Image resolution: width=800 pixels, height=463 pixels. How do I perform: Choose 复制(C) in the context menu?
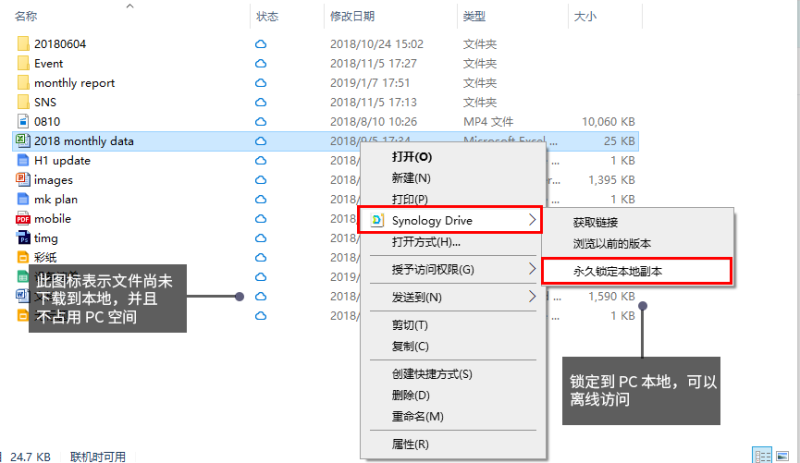(x=410, y=346)
